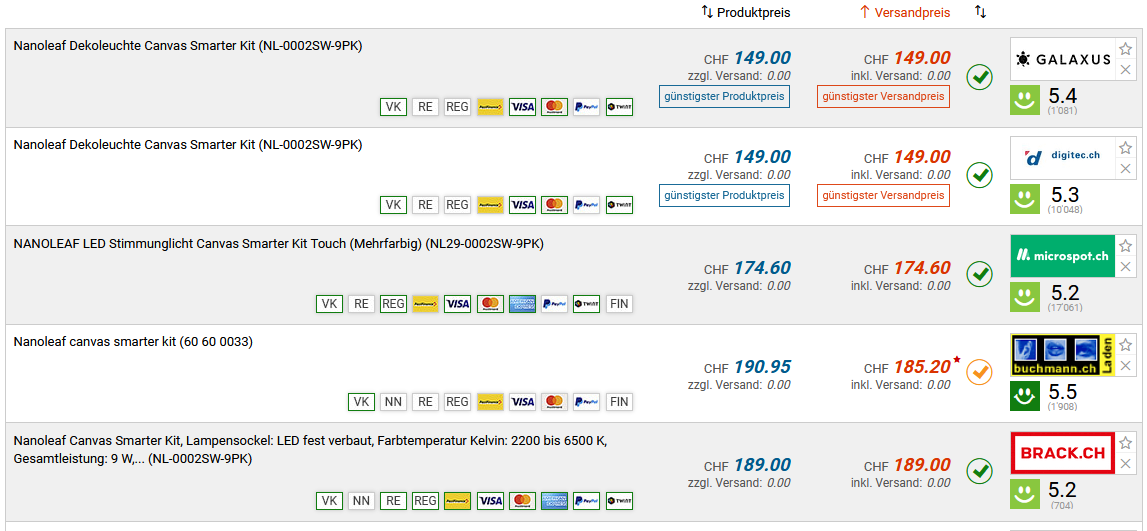Click digitec 'günstigster Versandpreis' badge
1147x531 pixels.
(883, 195)
